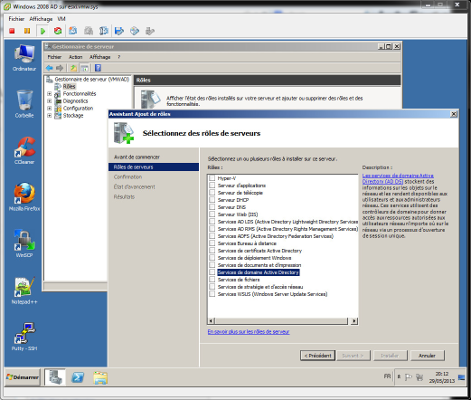The height and width of the screenshot is (400, 471).
Task: Click the taskbar clock
Action: point(442,377)
